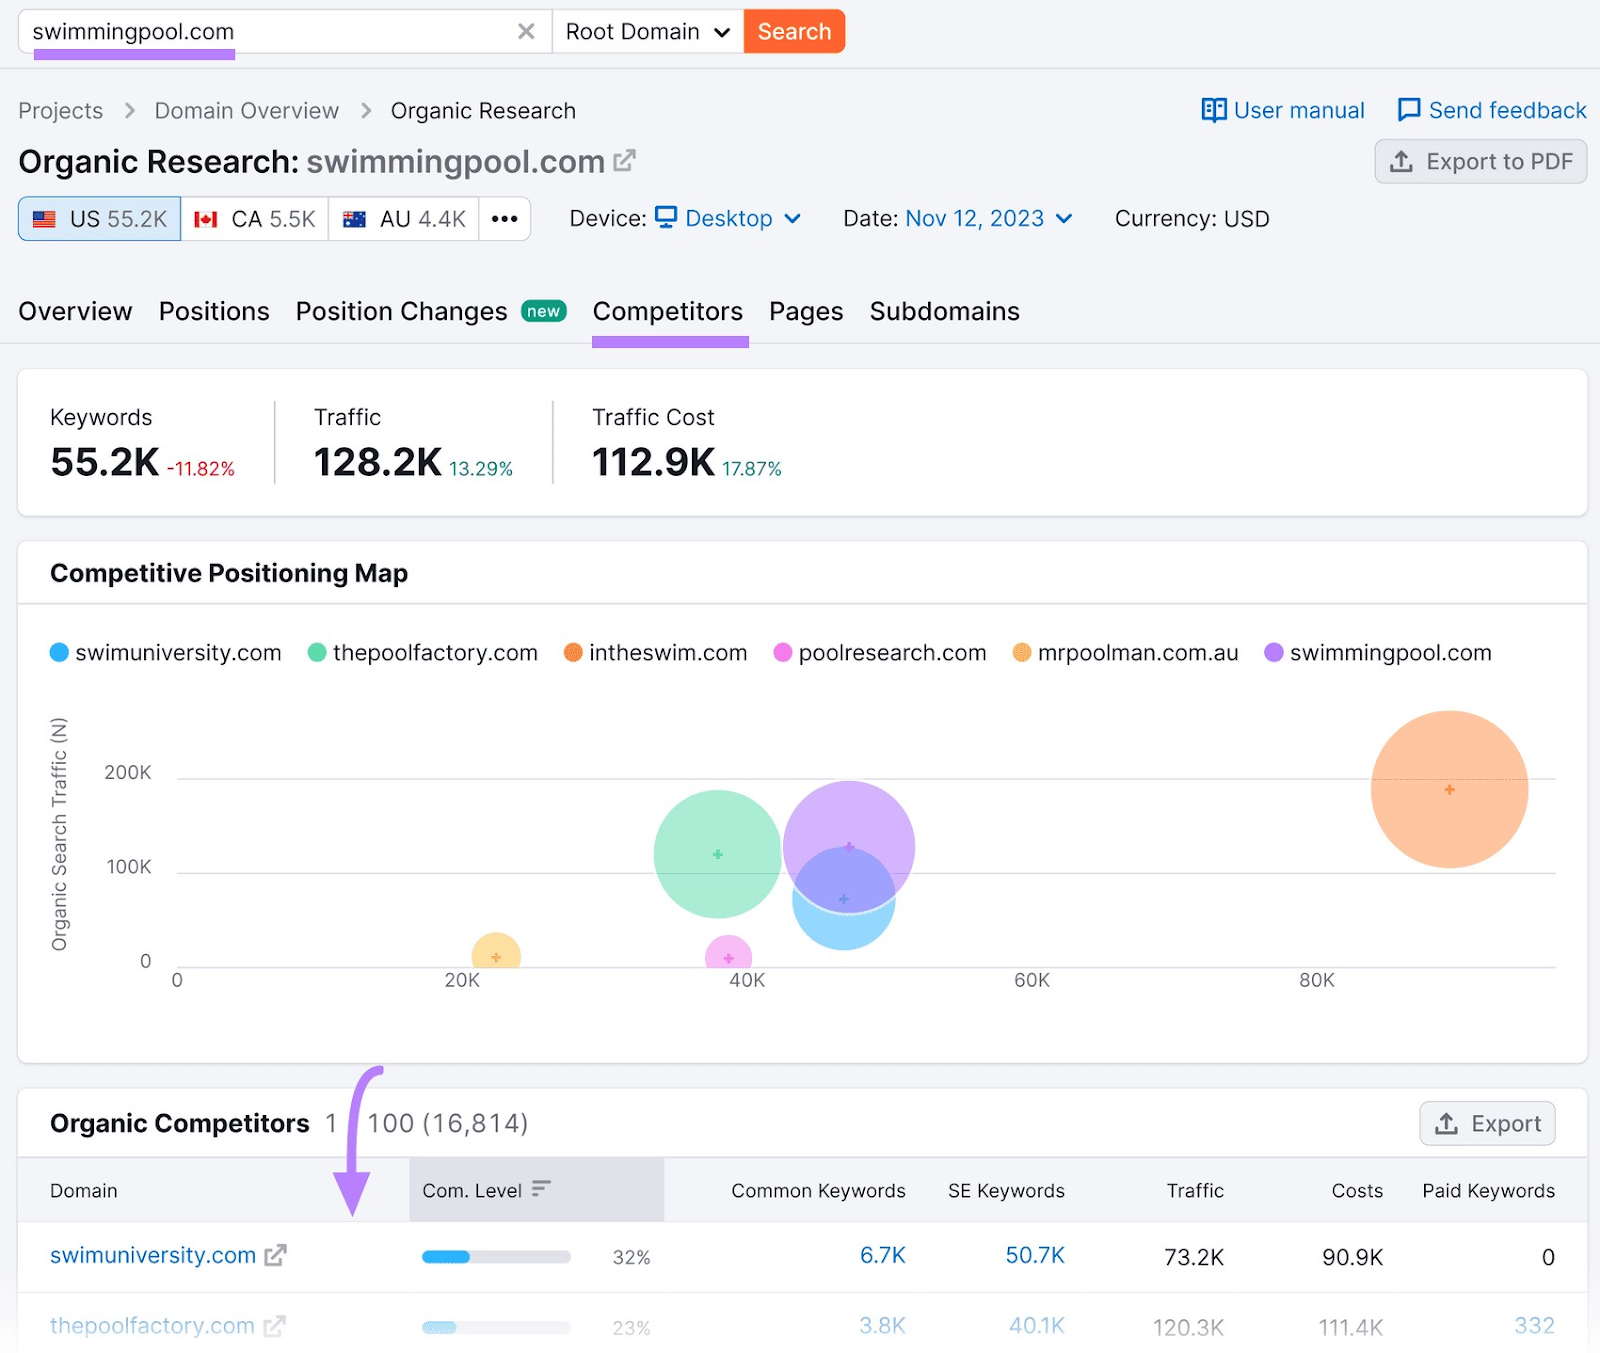
Task: Click the User manual book icon
Action: pos(1214,110)
